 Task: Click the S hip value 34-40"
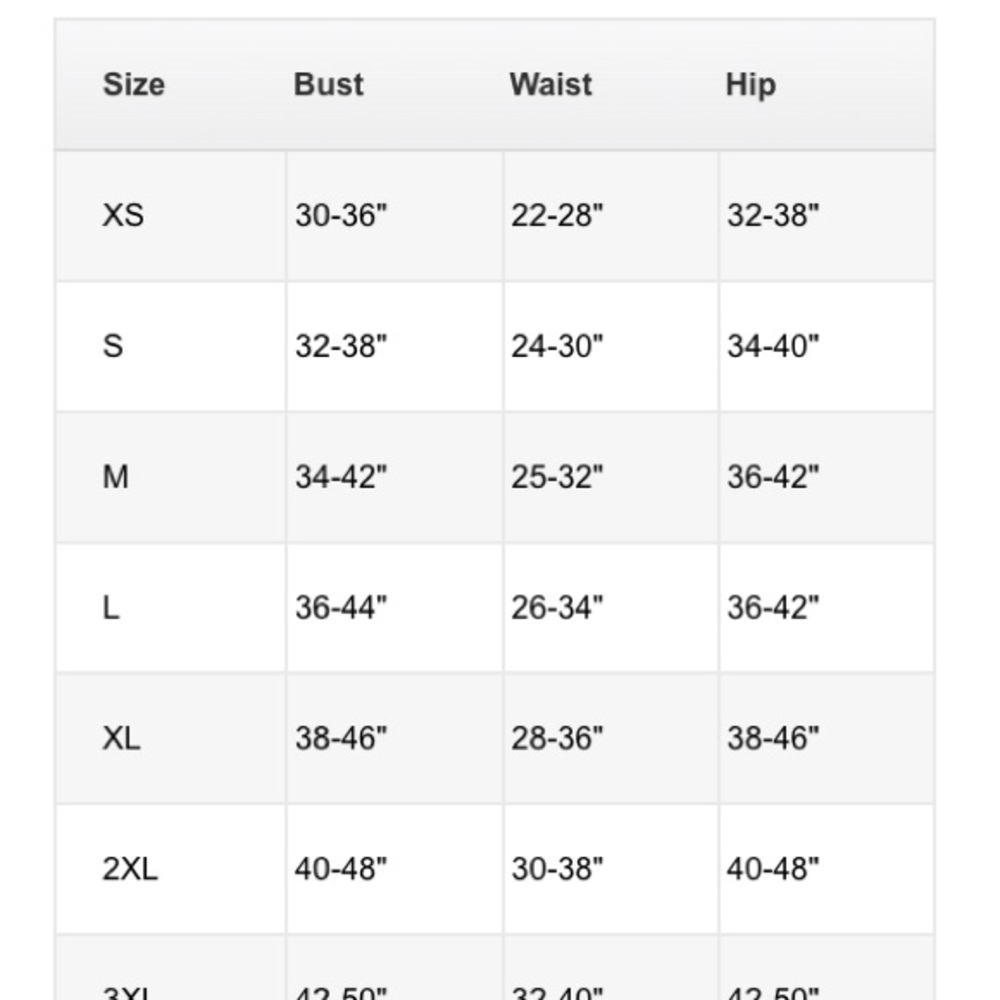(x=773, y=346)
